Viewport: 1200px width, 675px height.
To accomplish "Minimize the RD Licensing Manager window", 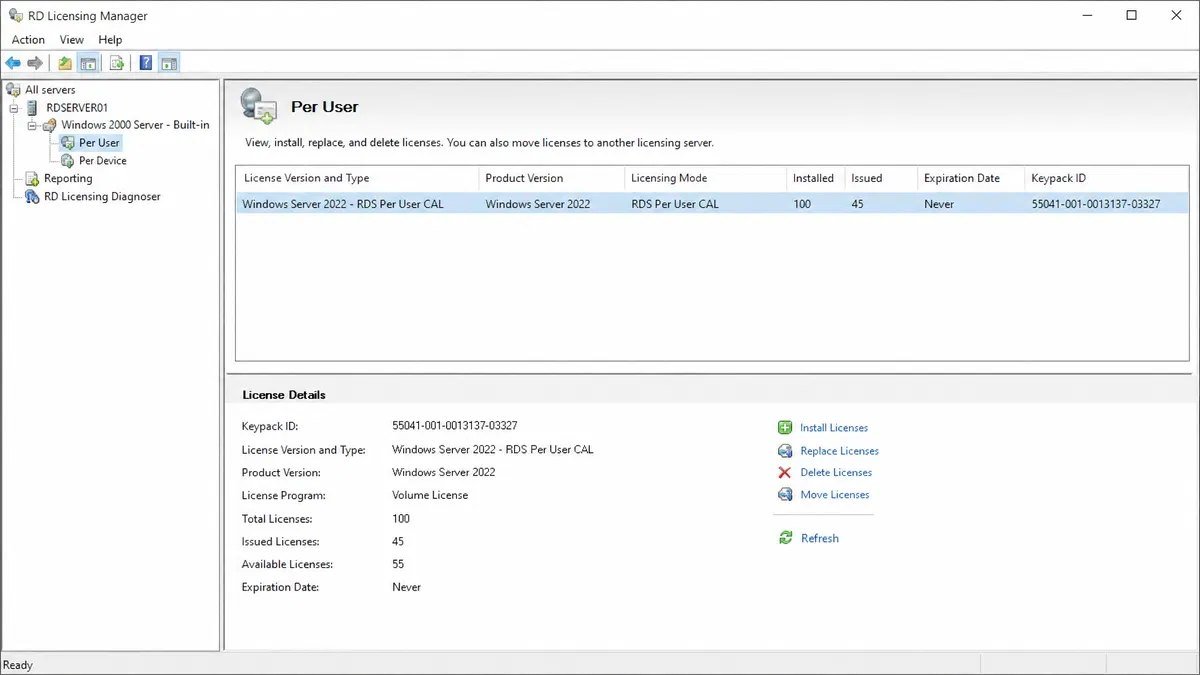I will (x=1086, y=15).
